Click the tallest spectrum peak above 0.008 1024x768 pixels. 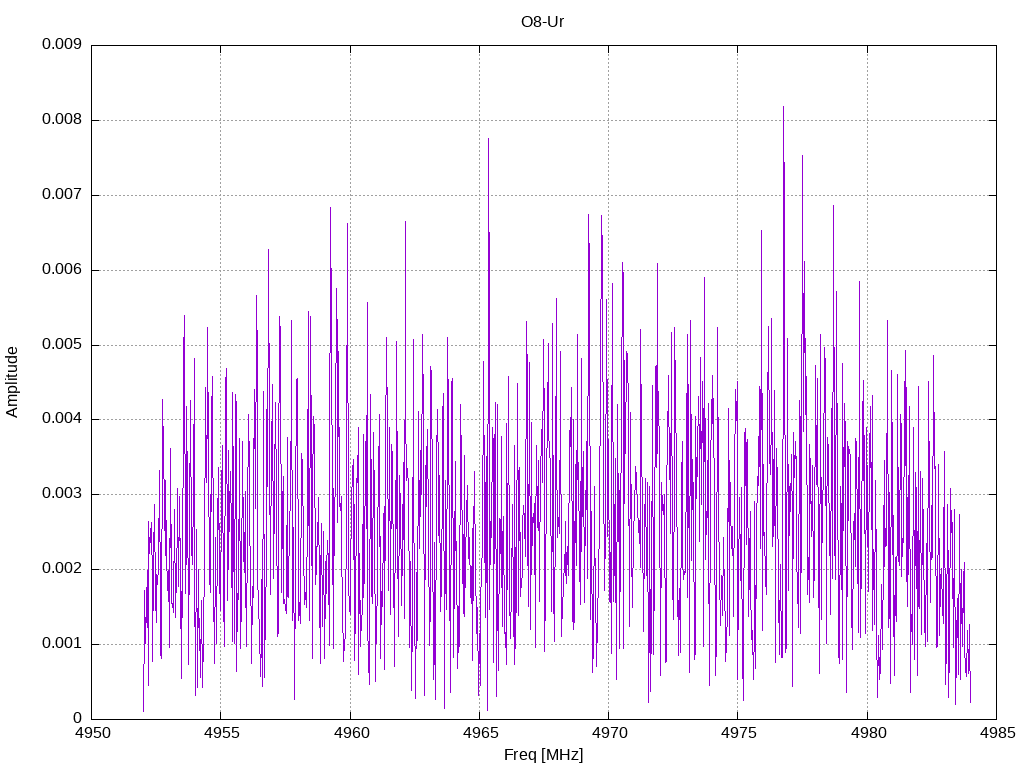coord(783,108)
